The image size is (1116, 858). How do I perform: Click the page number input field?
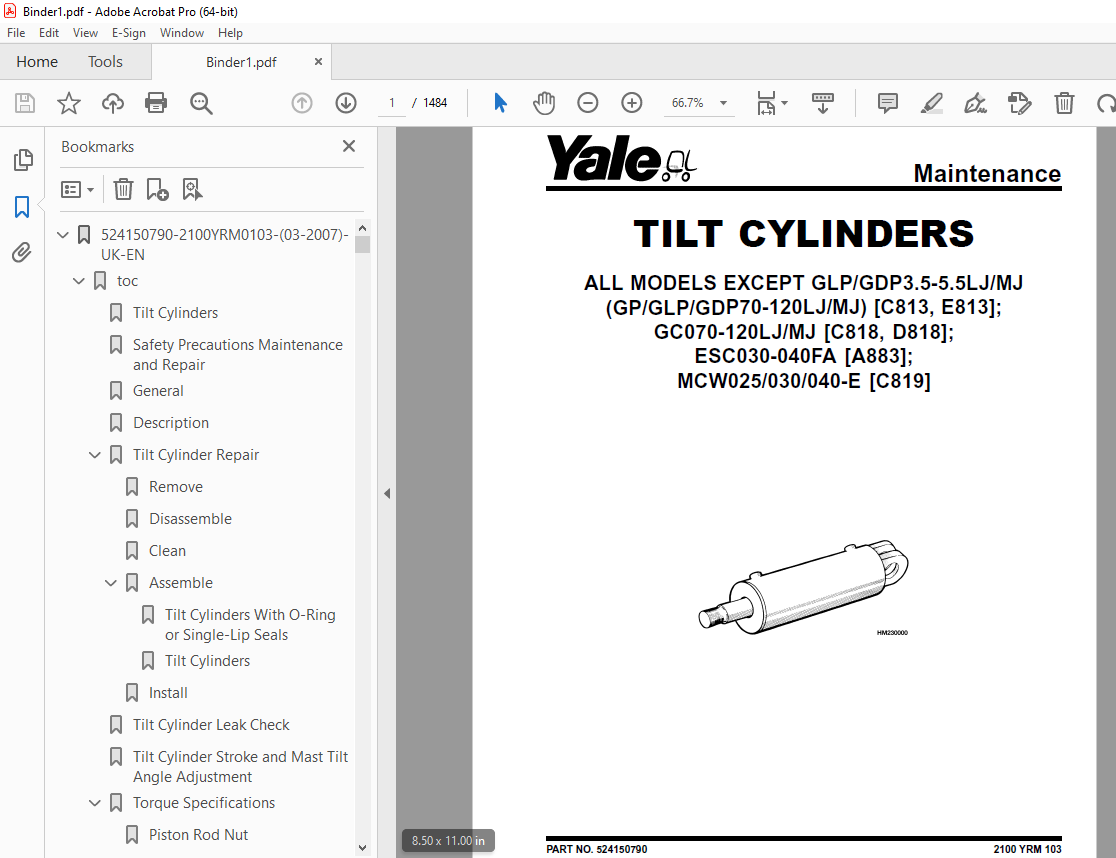click(x=391, y=103)
